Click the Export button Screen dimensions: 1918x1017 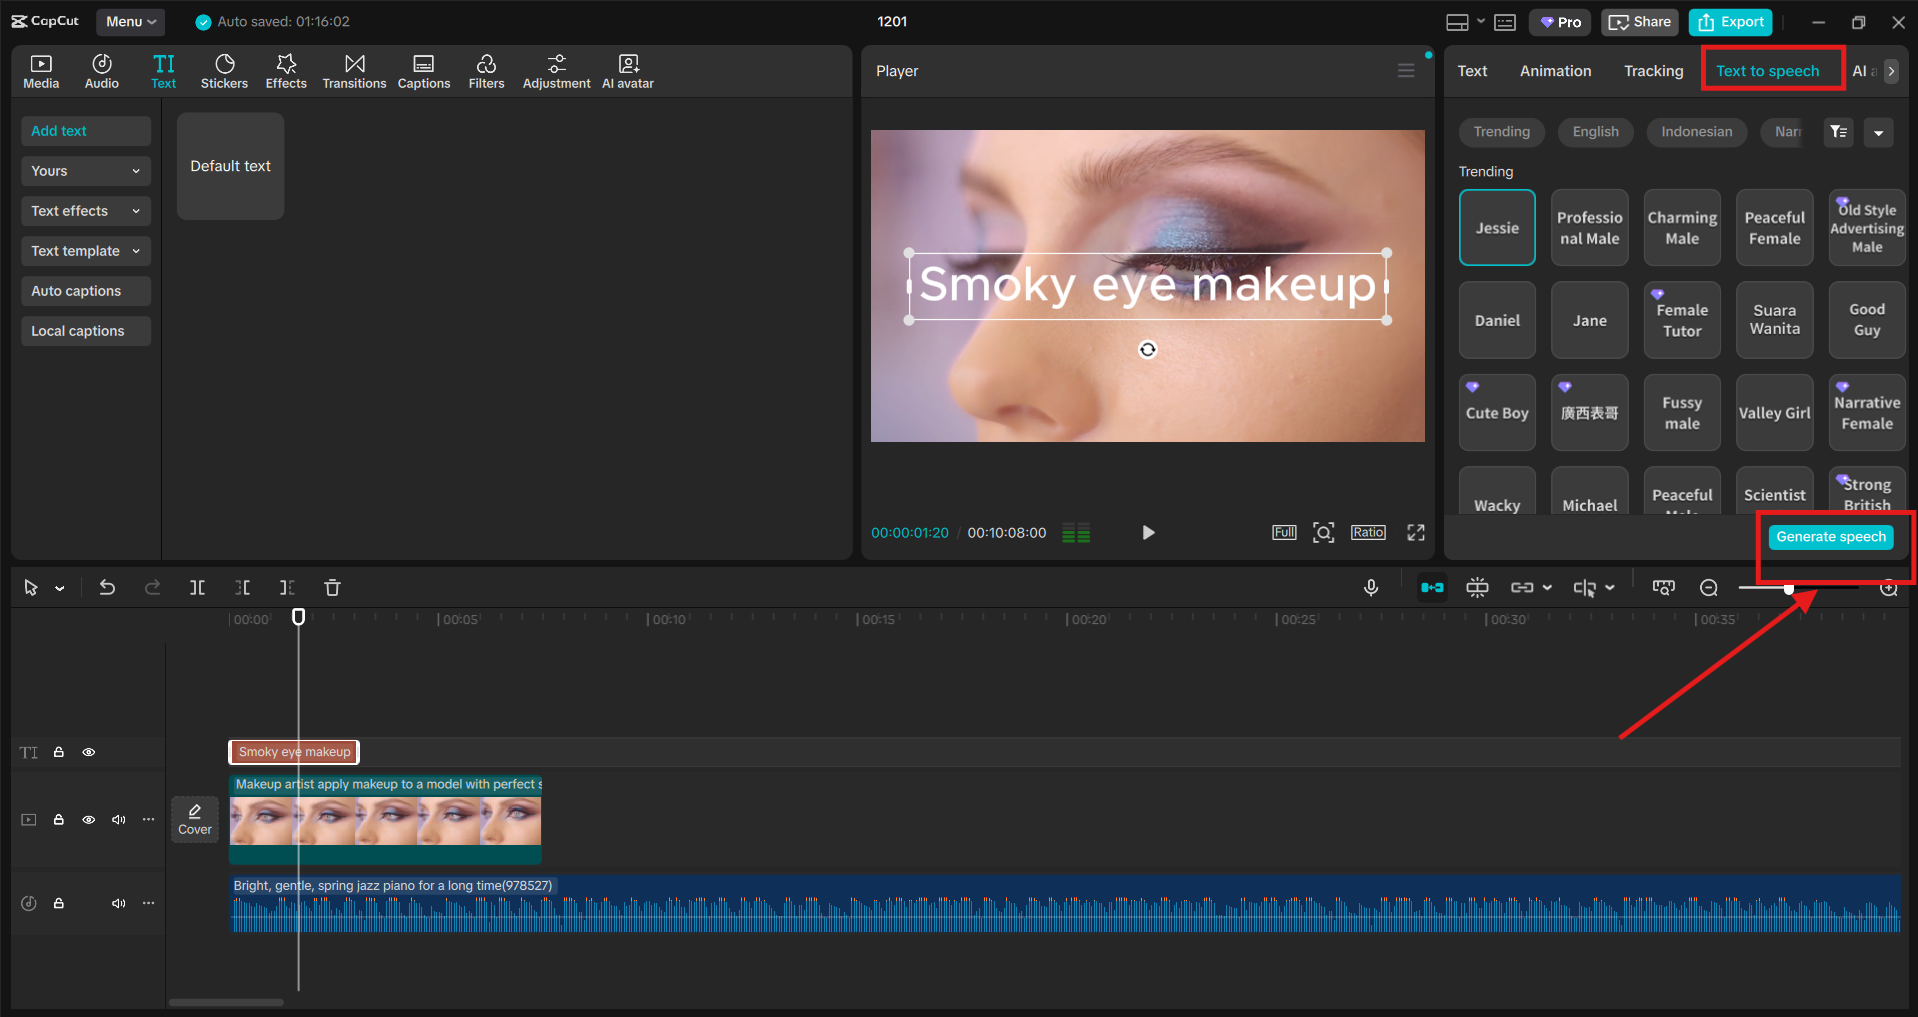click(x=1731, y=22)
